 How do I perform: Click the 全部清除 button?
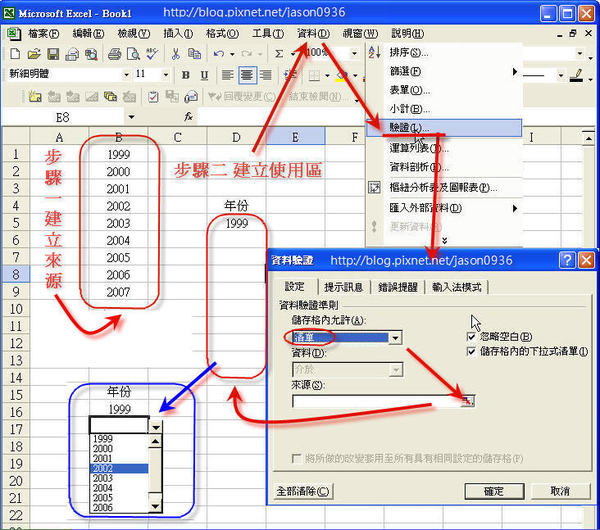303,491
